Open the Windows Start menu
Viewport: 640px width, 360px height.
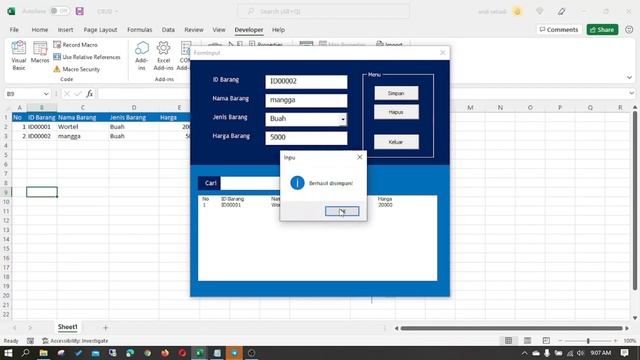tap(8, 353)
